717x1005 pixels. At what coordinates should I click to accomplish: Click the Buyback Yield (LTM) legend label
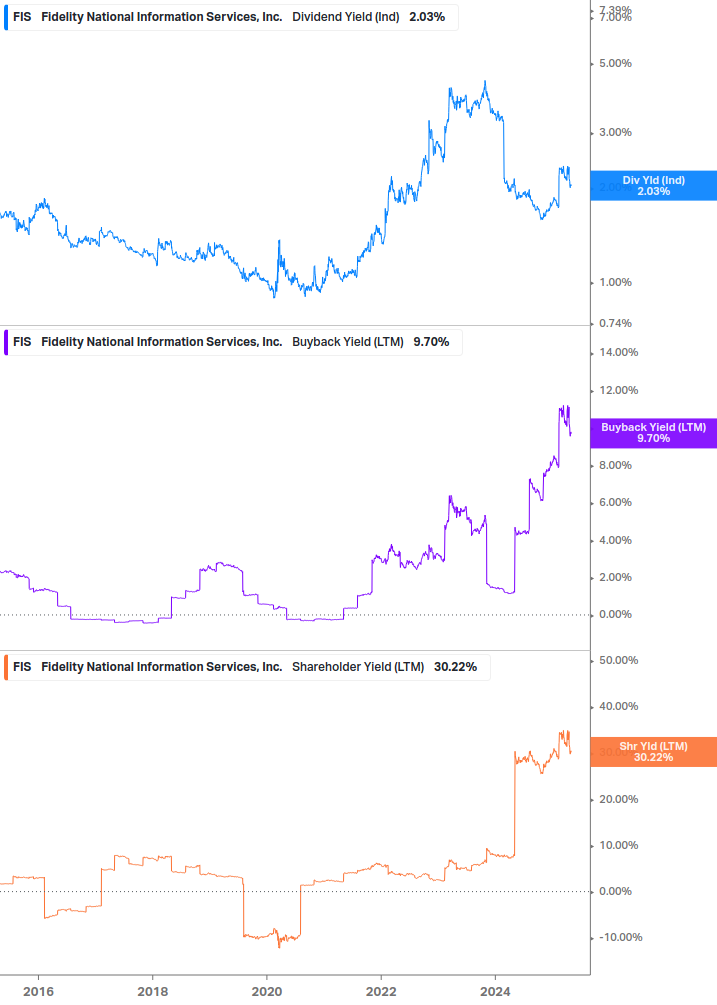point(348,342)
